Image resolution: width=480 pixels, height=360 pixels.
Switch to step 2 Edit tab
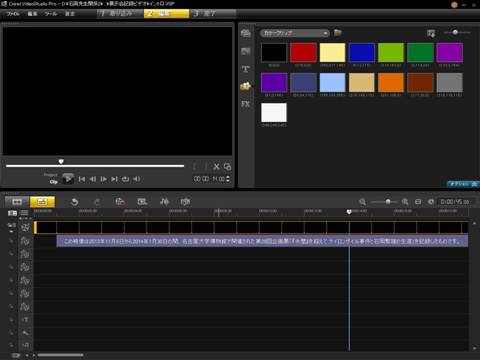click(x=166, y=14)
